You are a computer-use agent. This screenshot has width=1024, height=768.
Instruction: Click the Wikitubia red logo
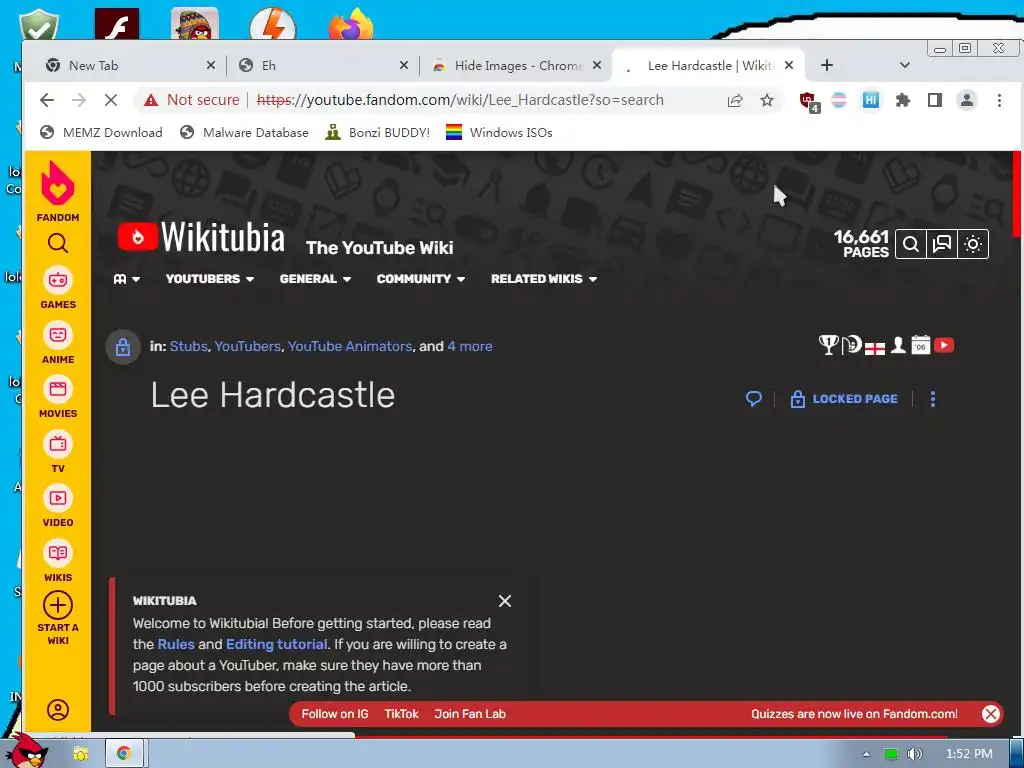pyautogui.click(x=138, y=237)
